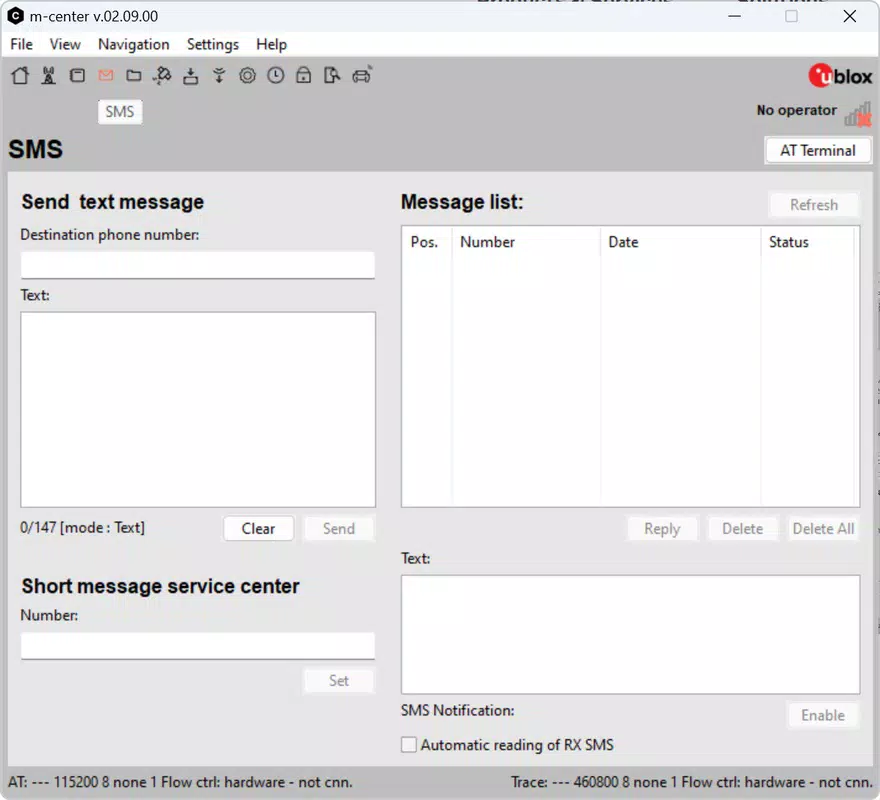Click the clock toolbar icon
880x800 pixels.
click(276, 75)
